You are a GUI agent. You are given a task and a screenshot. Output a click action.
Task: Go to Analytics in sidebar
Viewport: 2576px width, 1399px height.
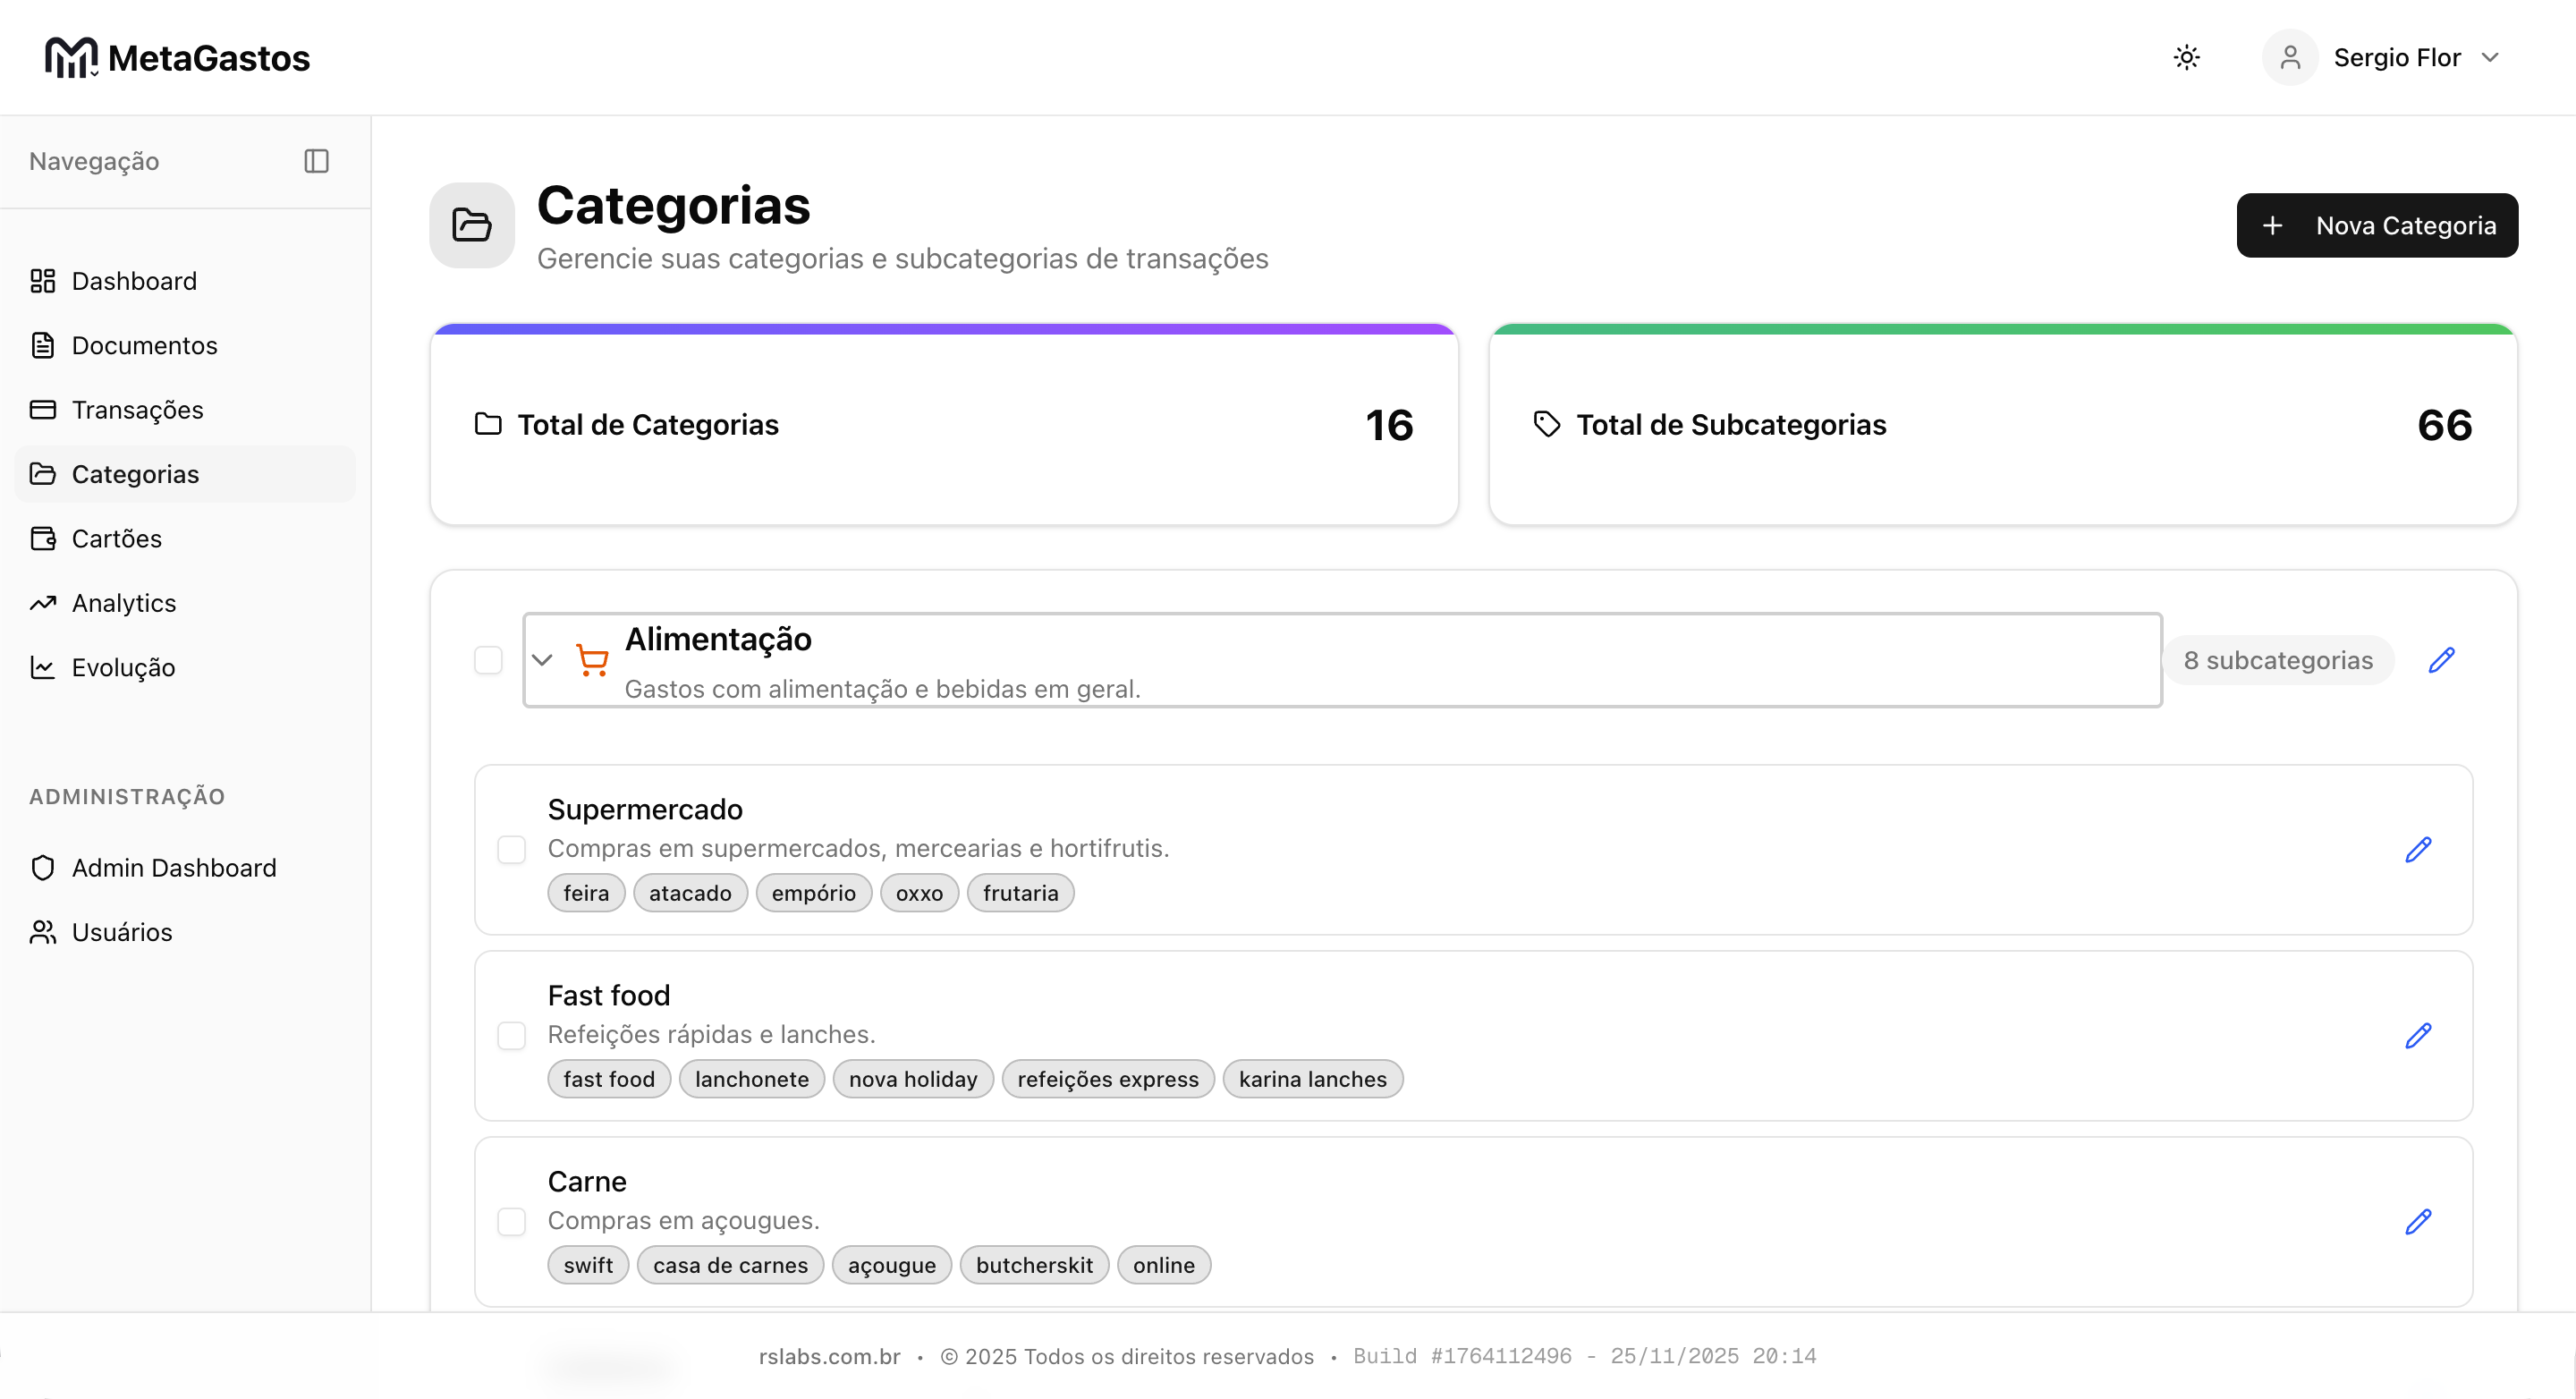pos(123,603)
